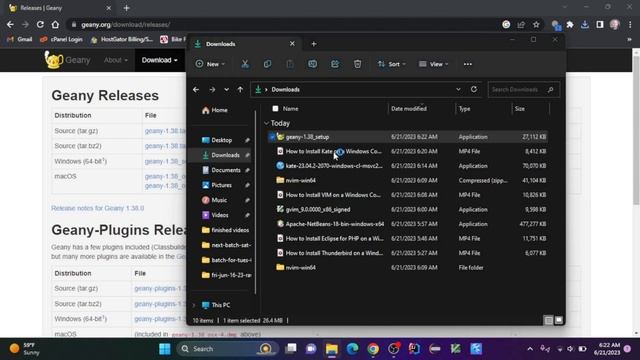Open Windows Start menu
The image size is (640, 360).
pyautogui.click(x=165, y=349)
